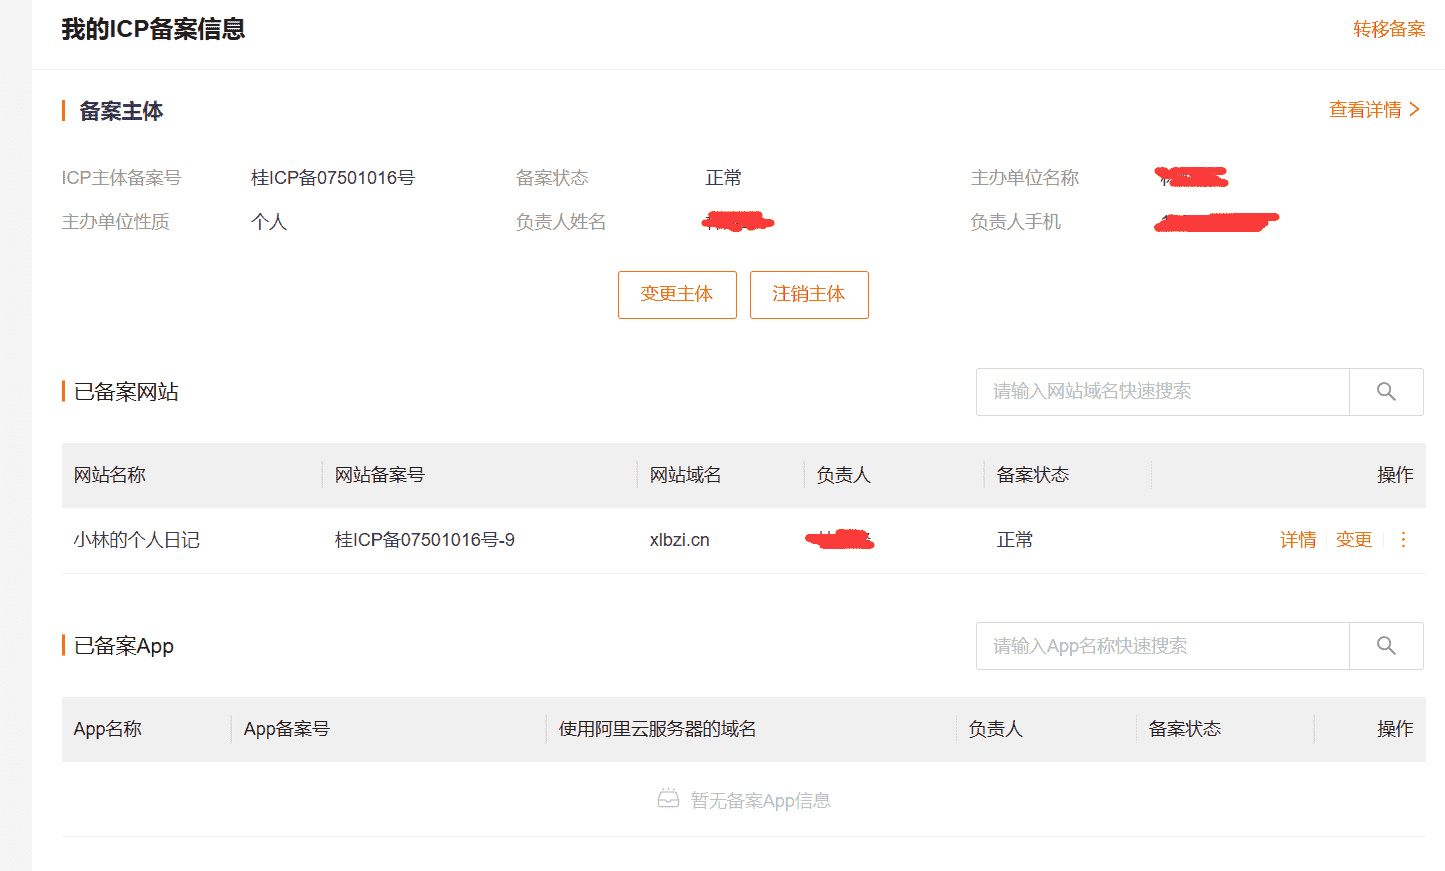Open 详情 for website xlbzi.cn
1445x871 pixels.
[x=1298, y=539]
